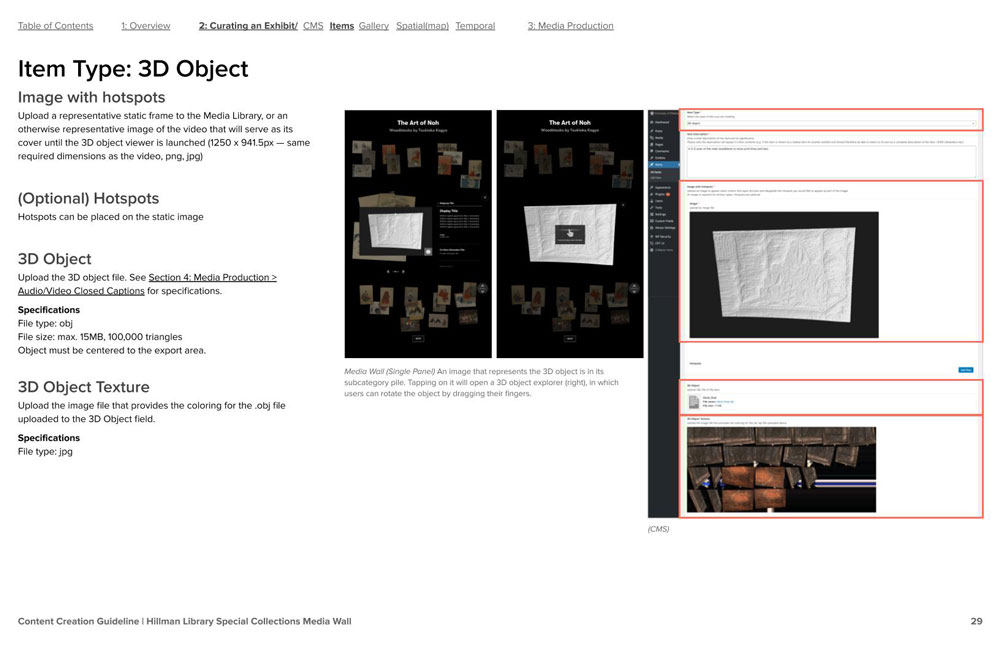Click the scroll control in left media wall panel
Image resolution: width=1000 pixels, height=647 pixels.
[483, 288]
